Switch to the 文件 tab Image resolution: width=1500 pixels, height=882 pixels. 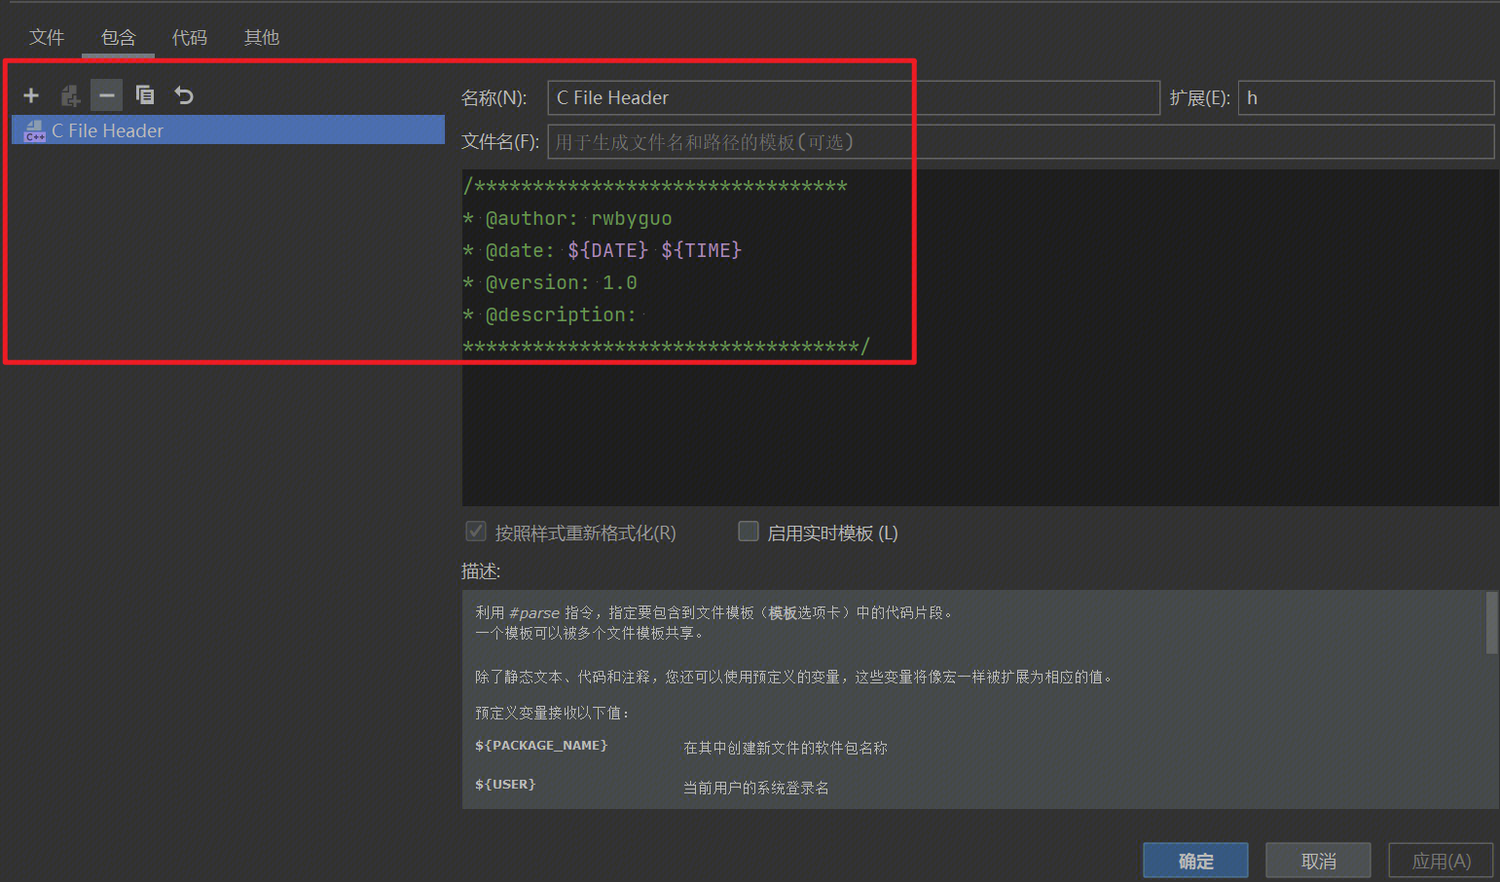pyautogui.click(x=46, y=37)
